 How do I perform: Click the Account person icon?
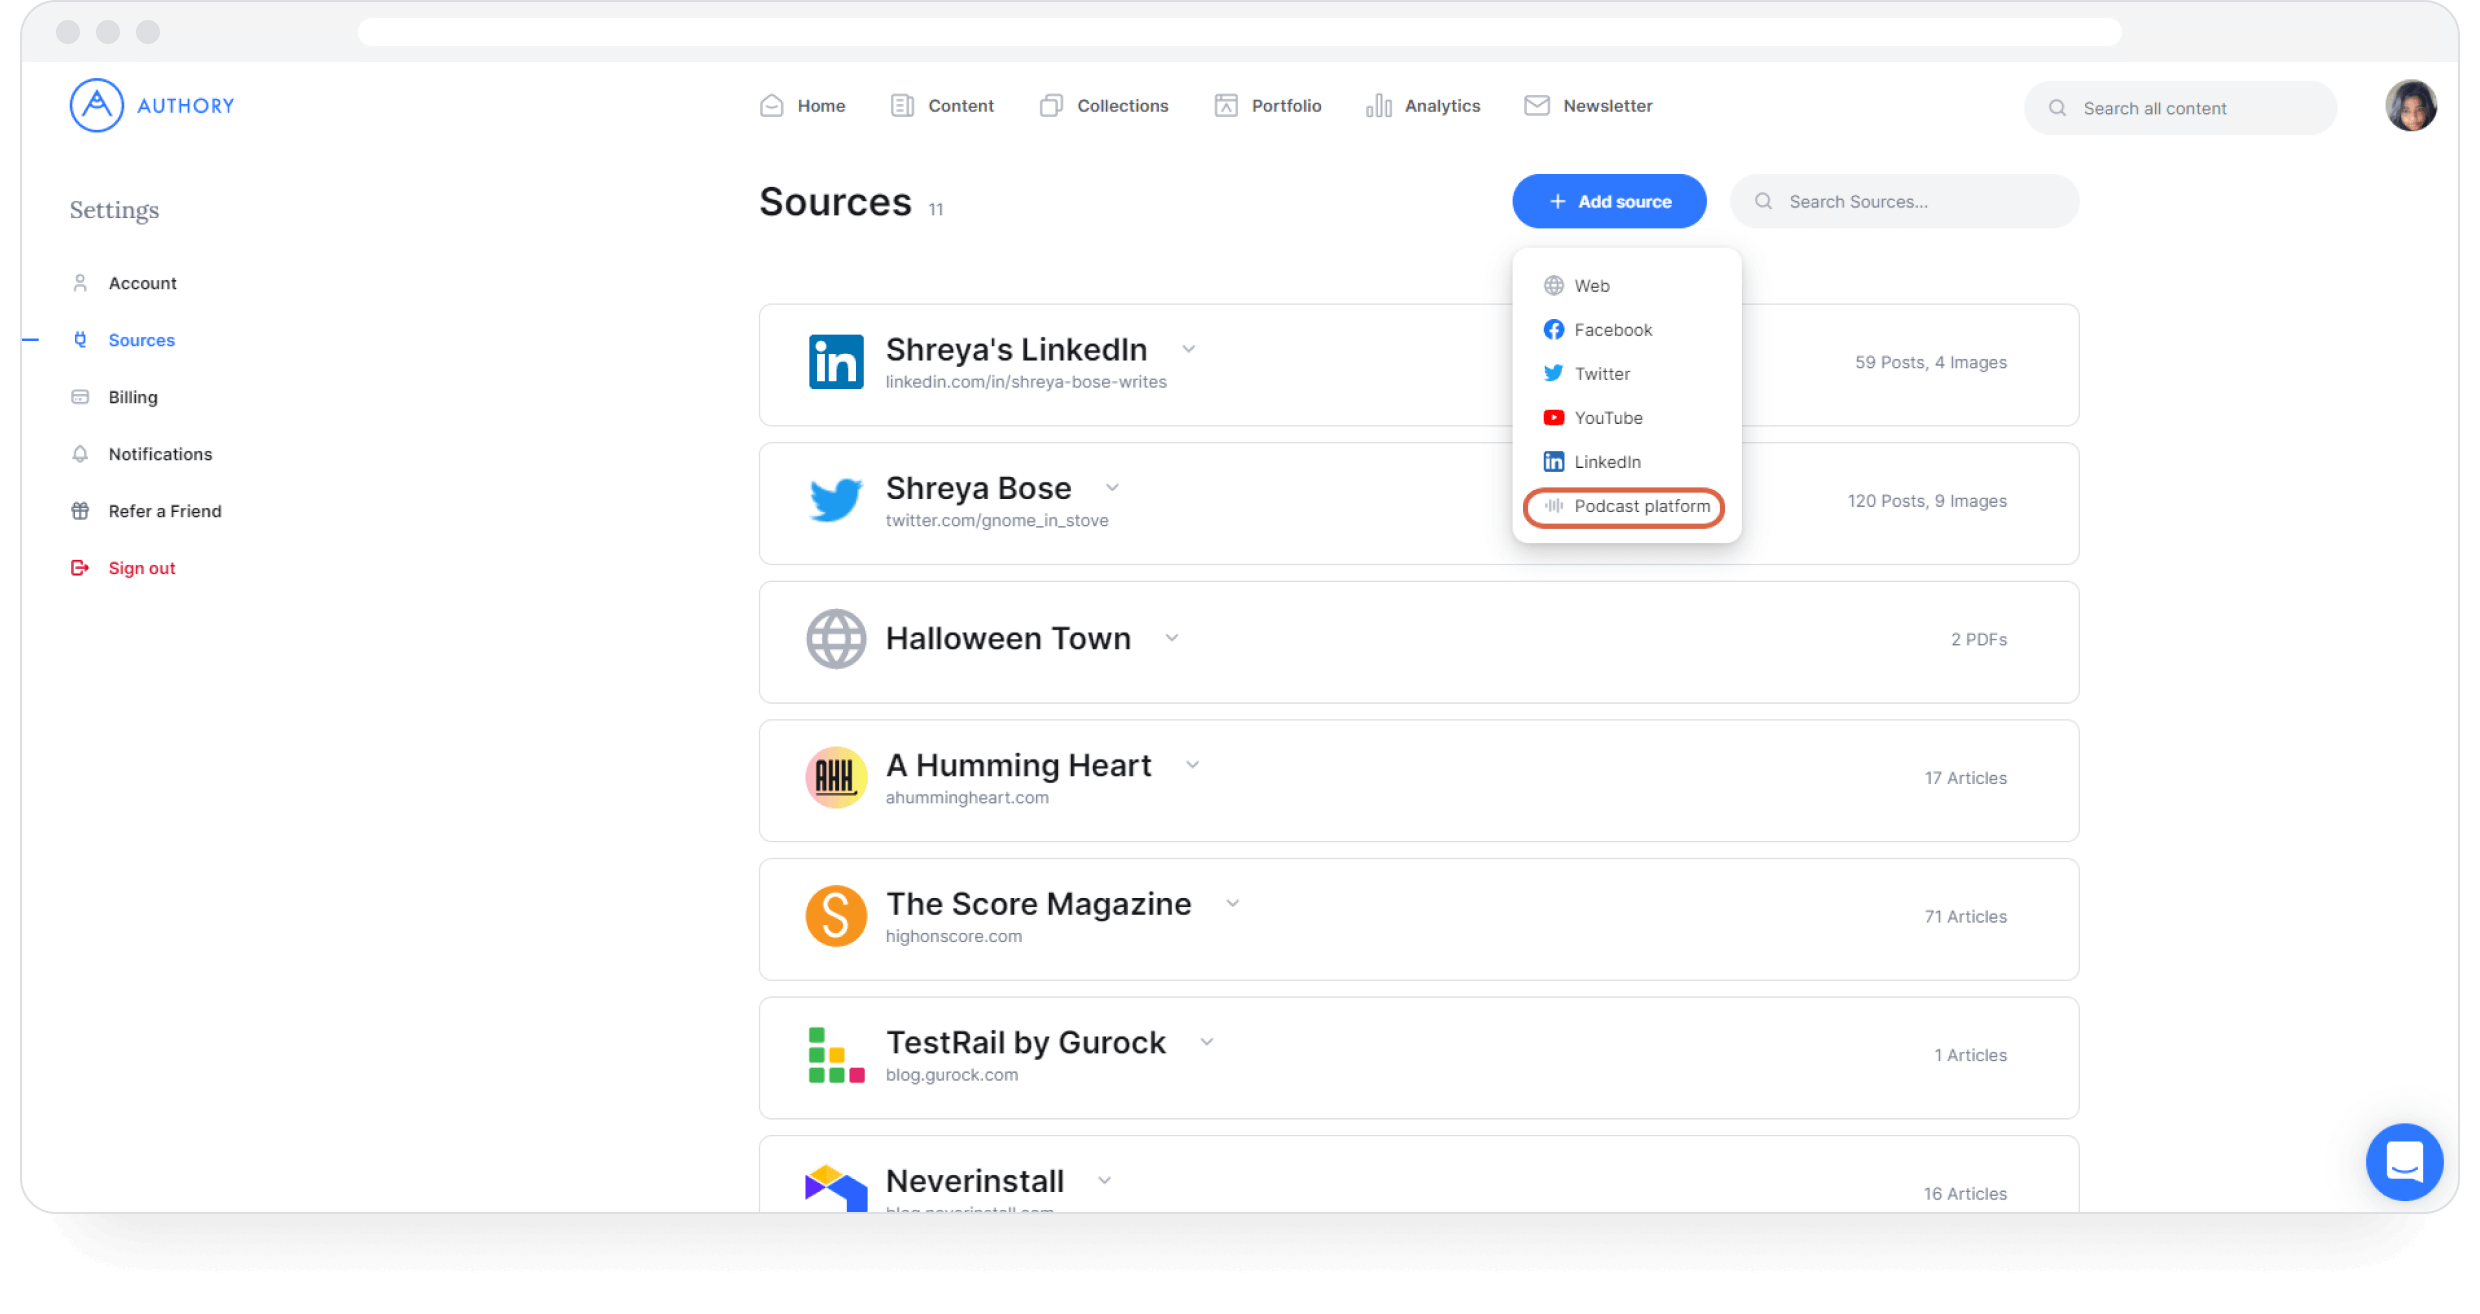80,283
